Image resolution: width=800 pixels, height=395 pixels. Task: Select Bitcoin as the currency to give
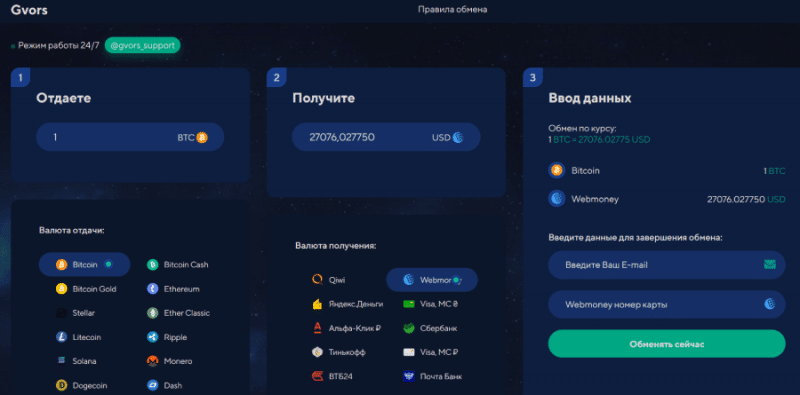85,264
